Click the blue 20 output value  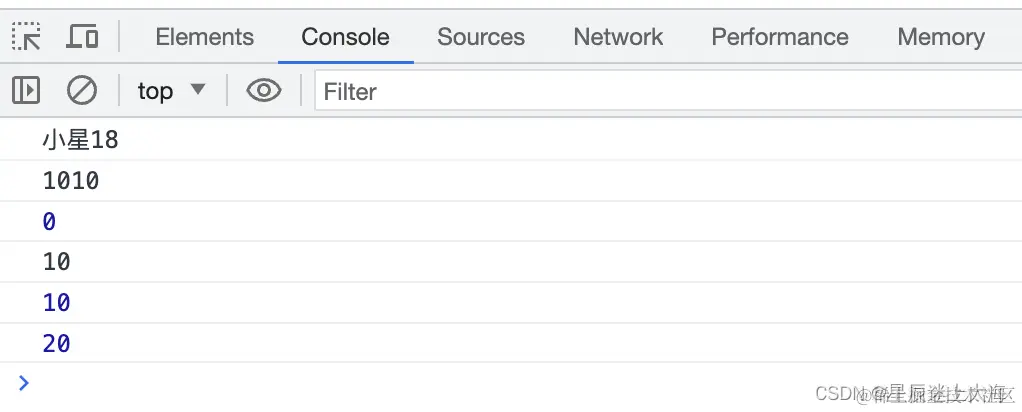tap(57, 344)
